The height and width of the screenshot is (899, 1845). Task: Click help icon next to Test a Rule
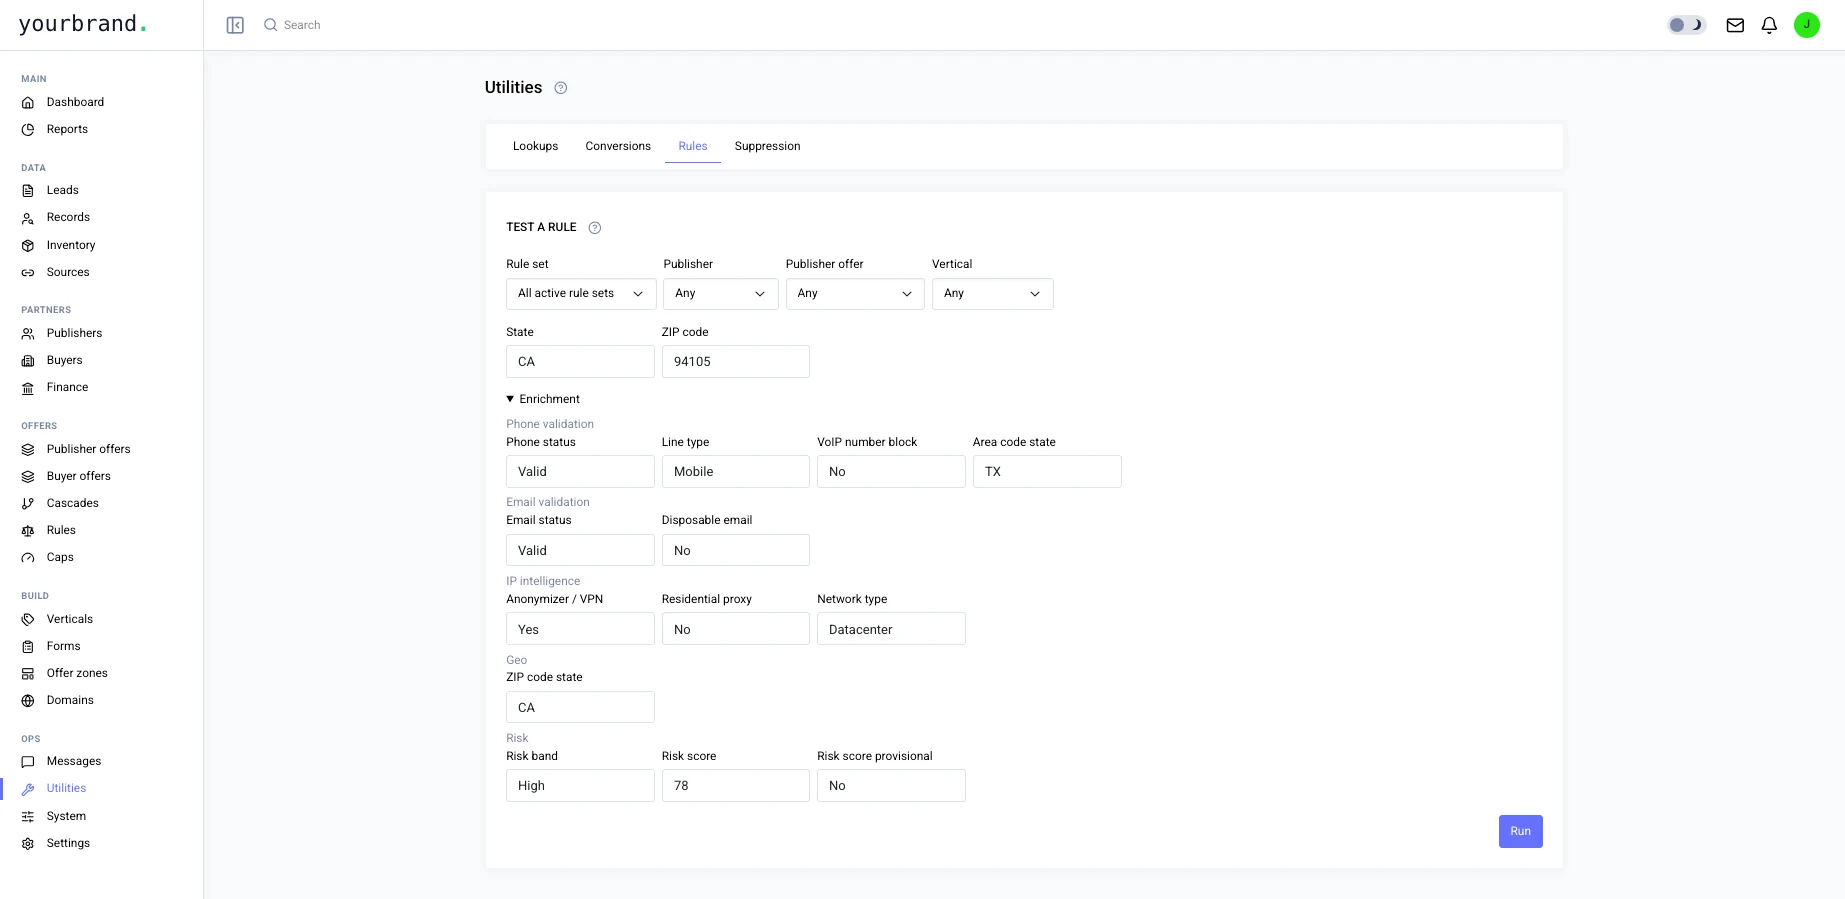point(595,228)
